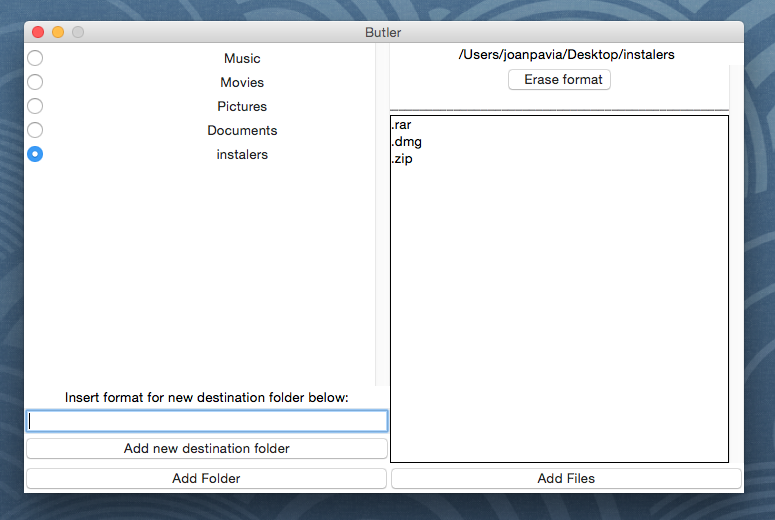
Task: Click the /Users/joanpavia/Desktop/instalers path text
Action: tap(566, 54)
